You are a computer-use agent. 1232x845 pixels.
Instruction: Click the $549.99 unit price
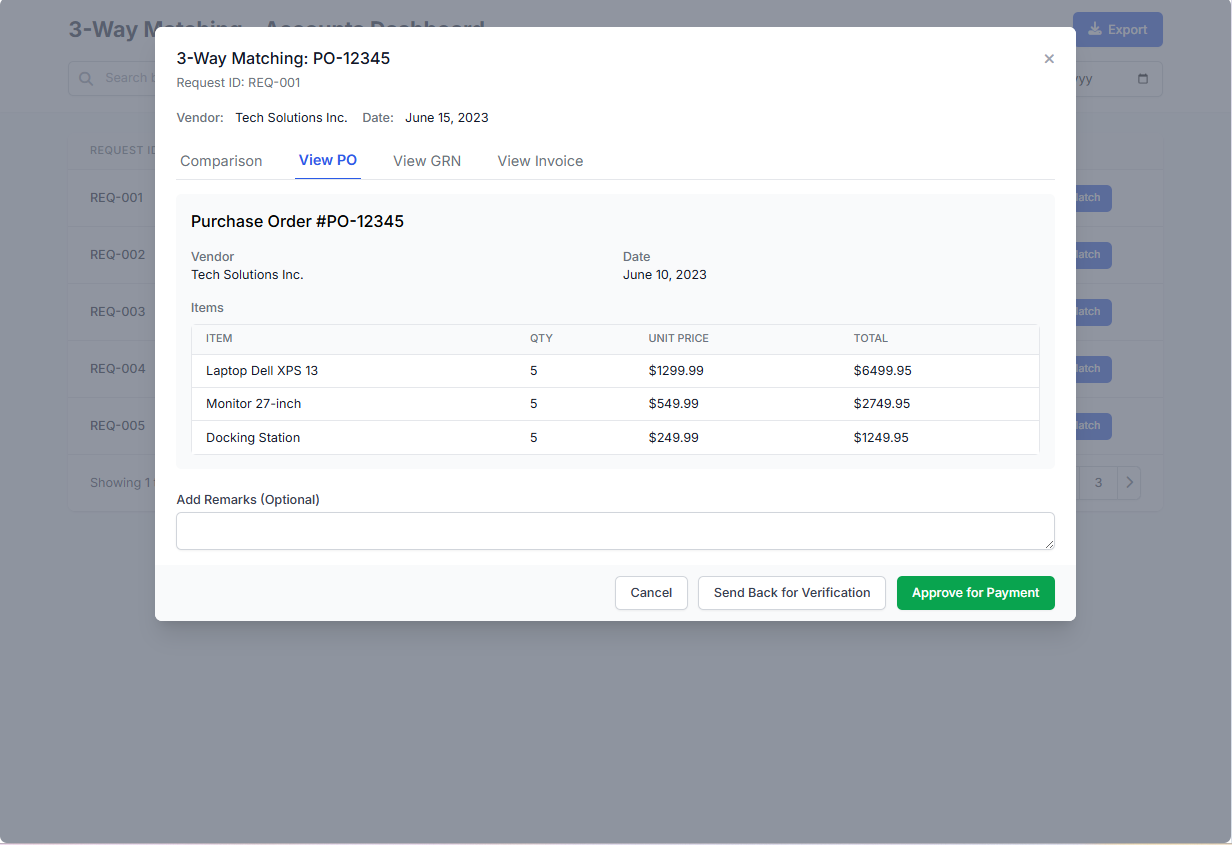click(673, 404)
